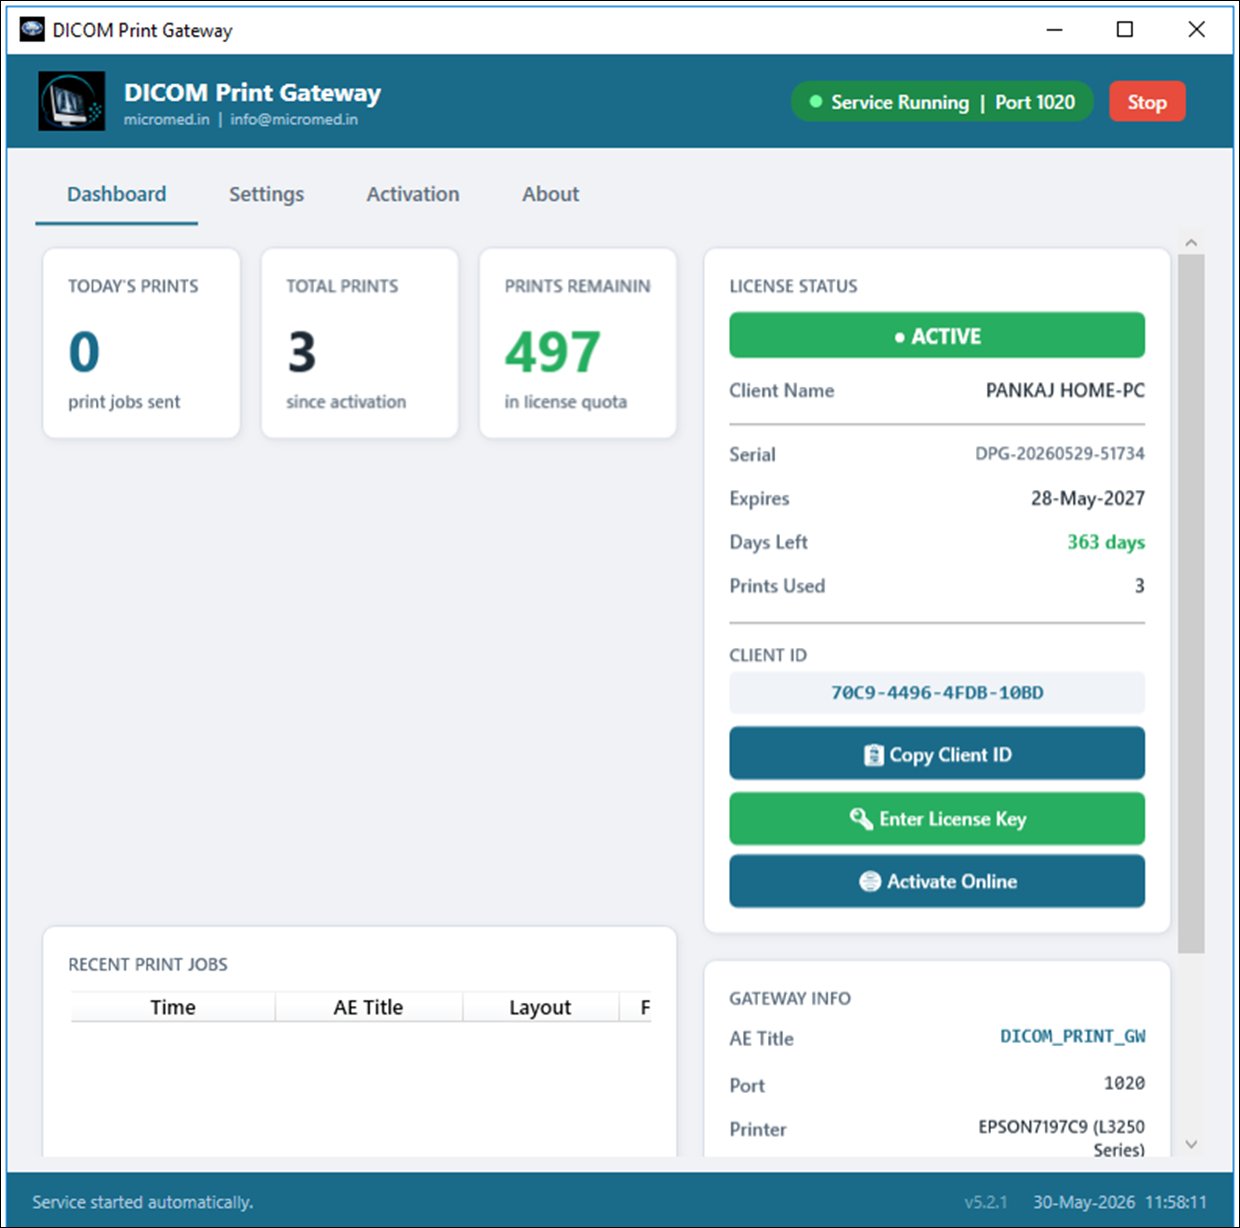The width and height of the screenshot is (1240, 1228).
Task: Click the Layout column header
Action: point(540,1007)
